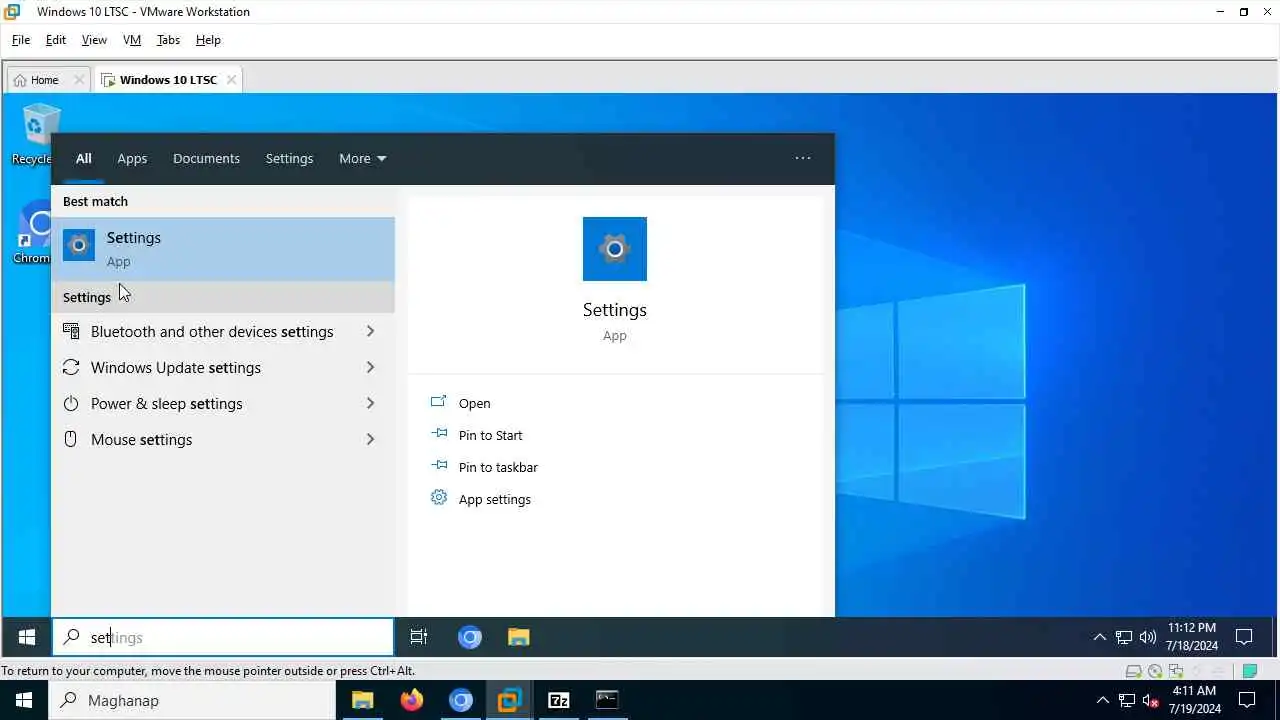Image resolution: width=1280 pixels, height=720 pixels.
Task: Click the green VMware message log icon
Action: point(1250,671)
